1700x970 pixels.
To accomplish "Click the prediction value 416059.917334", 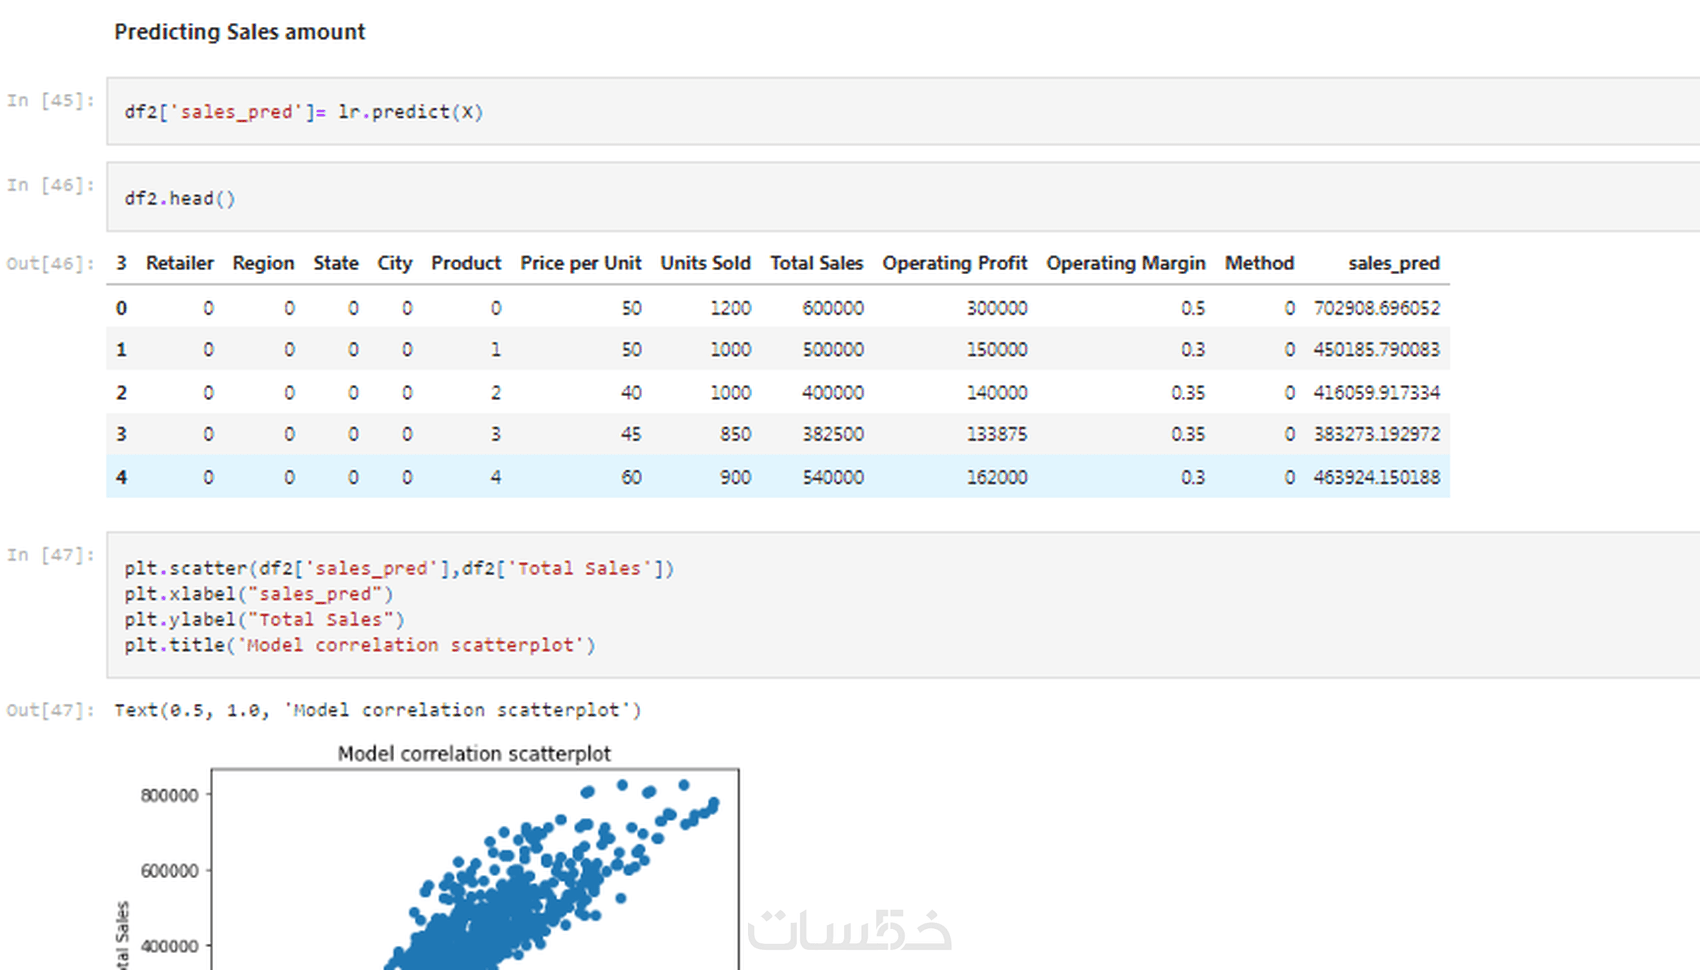I will click(1377, 393).
